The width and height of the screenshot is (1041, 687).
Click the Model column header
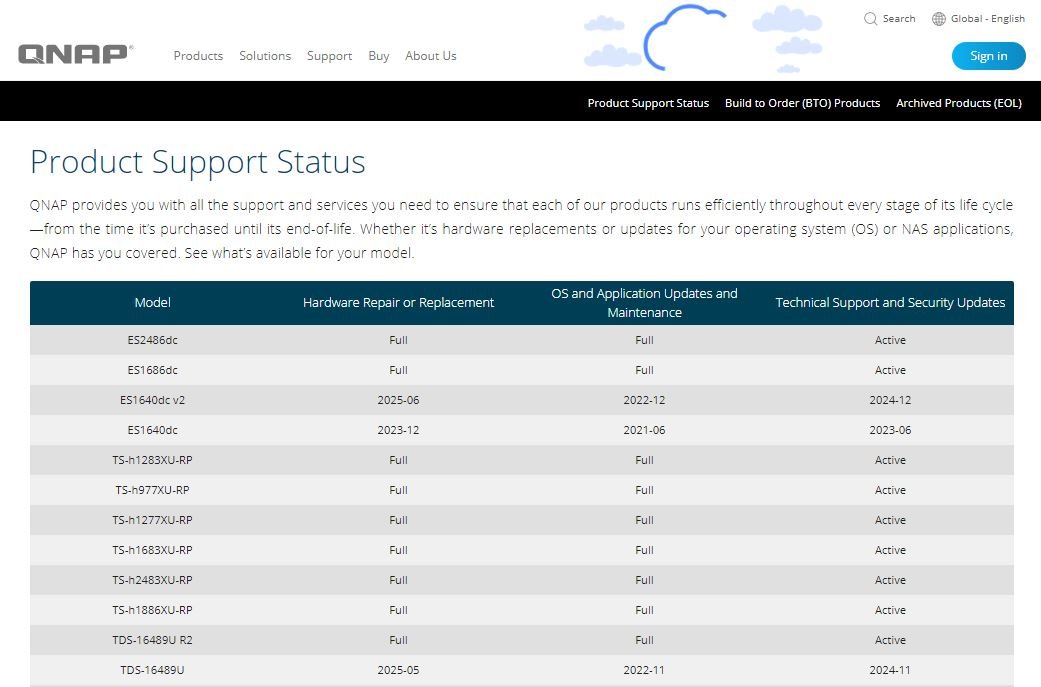tap(153, 303)
